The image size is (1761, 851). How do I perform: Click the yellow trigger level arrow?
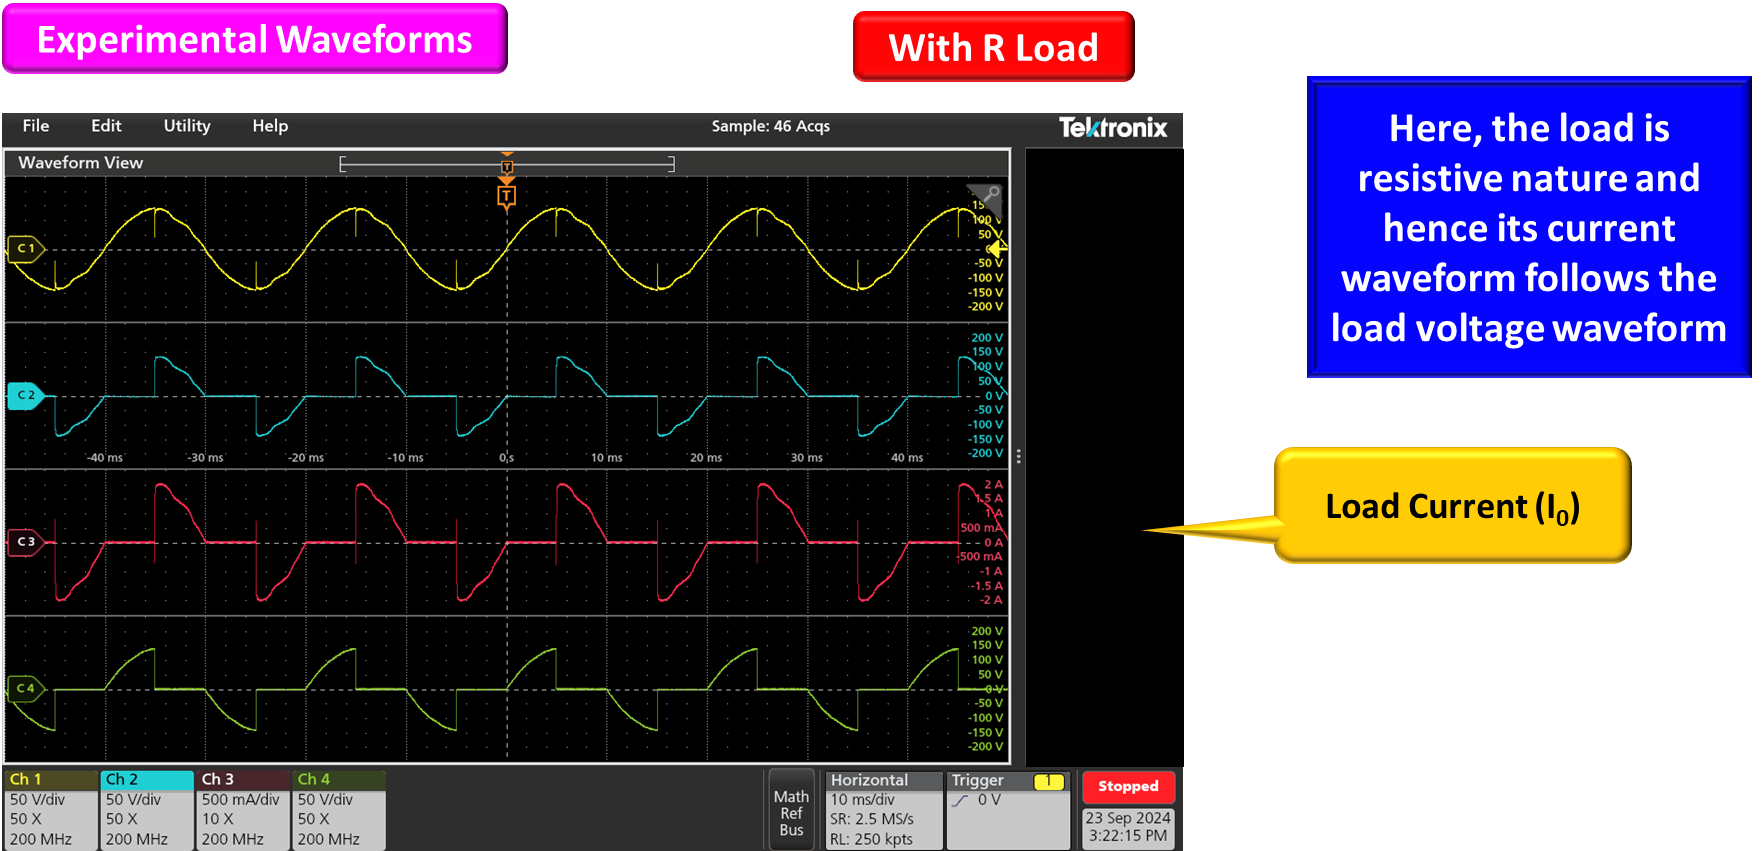pos(997,248)
